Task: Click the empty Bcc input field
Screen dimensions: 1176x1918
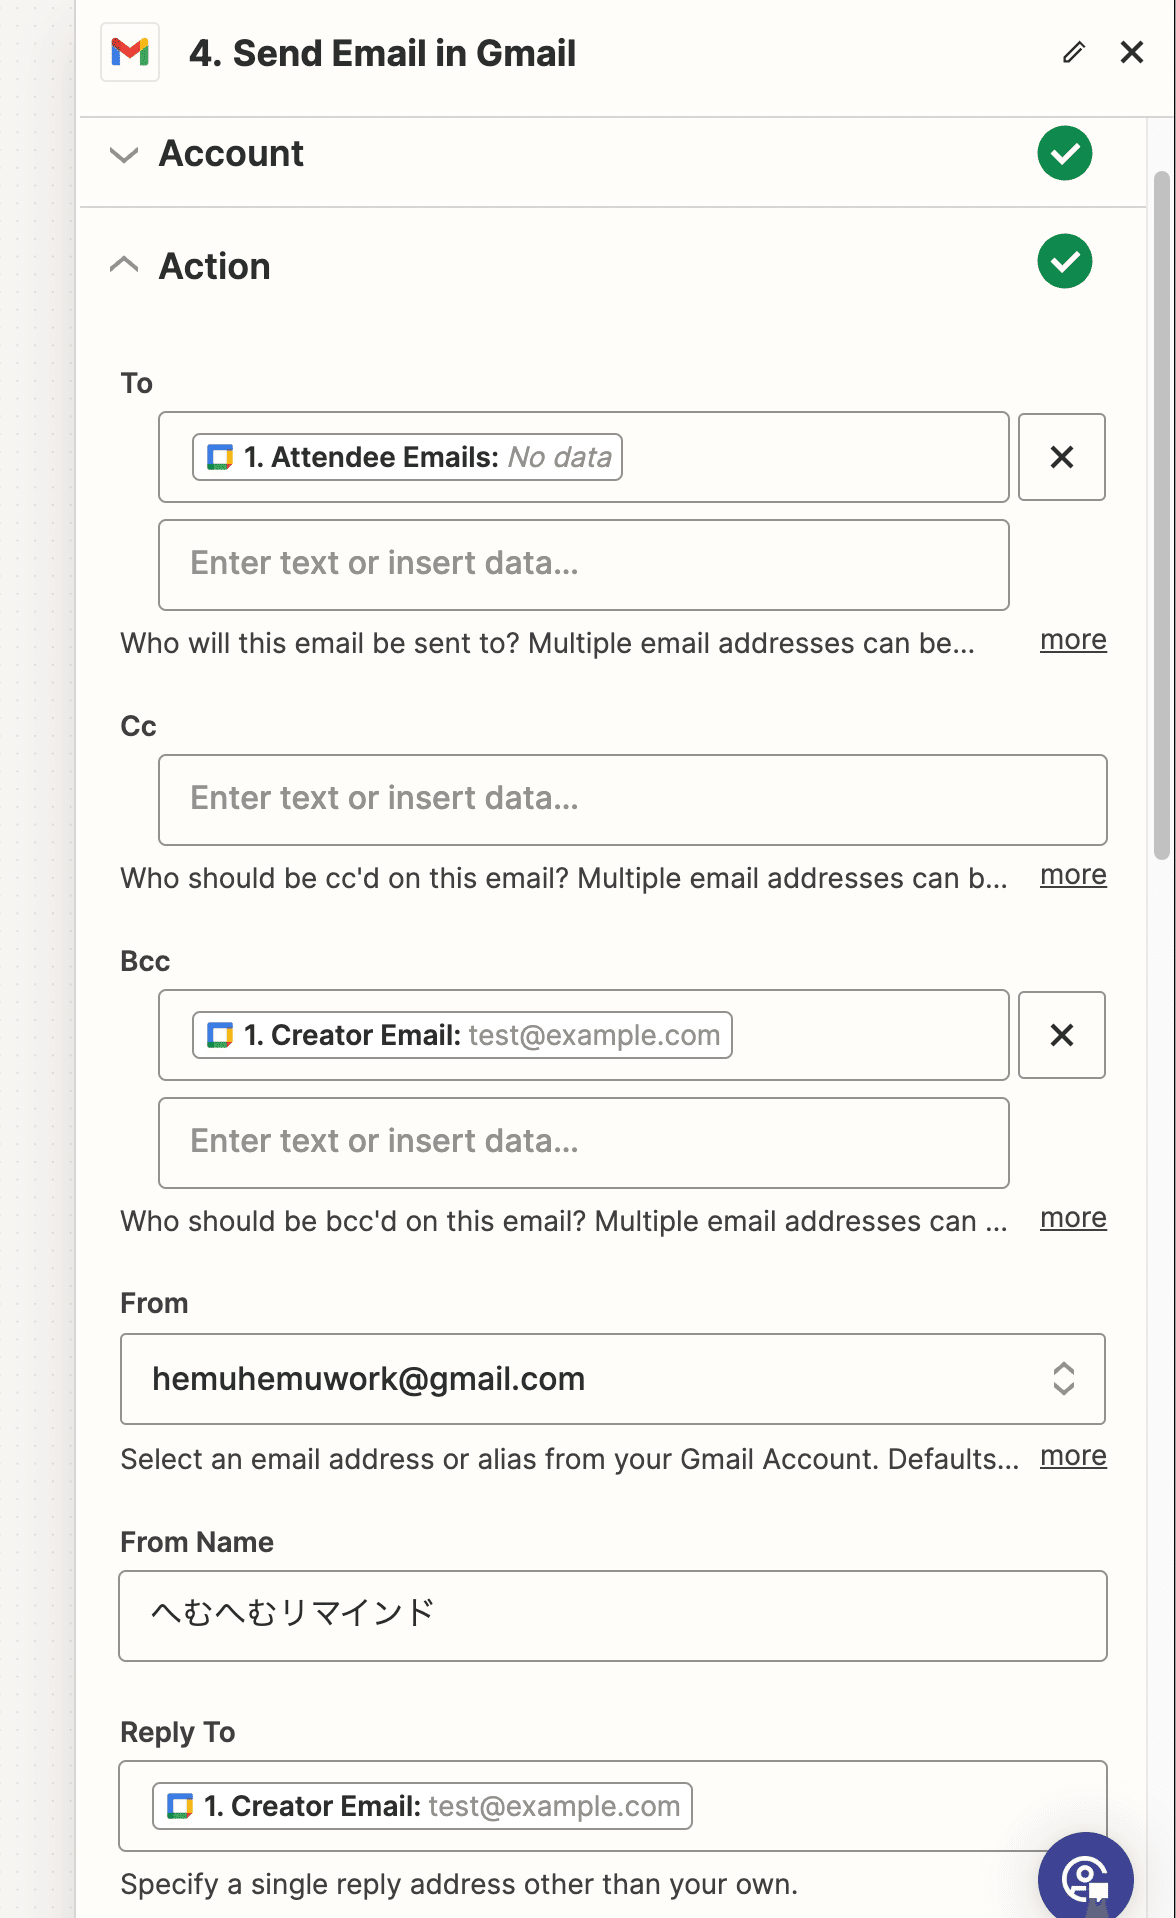Action: [584, 1143]
